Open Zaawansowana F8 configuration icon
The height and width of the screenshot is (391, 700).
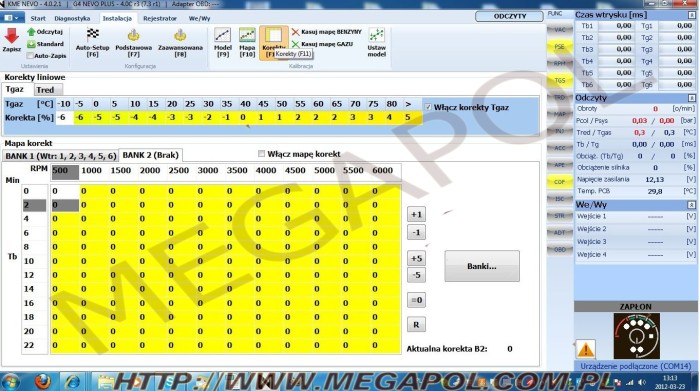click(x=180, y=34)
